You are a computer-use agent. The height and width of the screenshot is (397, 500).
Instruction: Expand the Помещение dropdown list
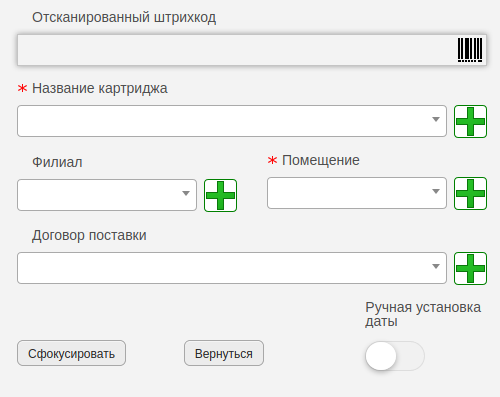pyautogui.click(x=357, y=193)
